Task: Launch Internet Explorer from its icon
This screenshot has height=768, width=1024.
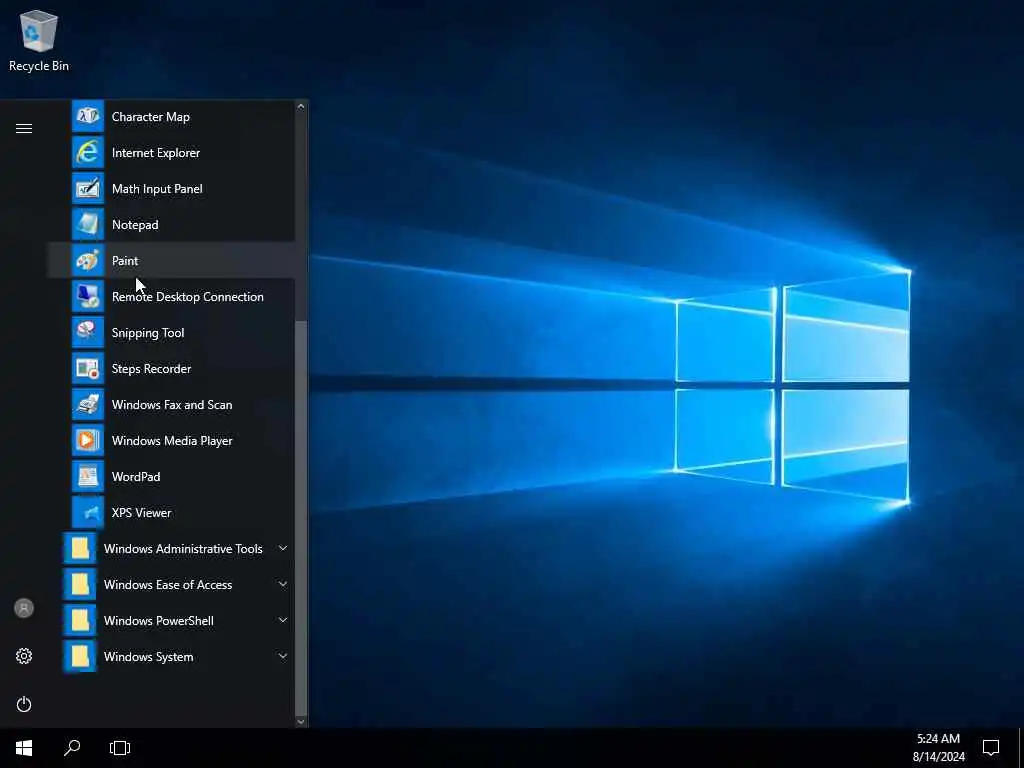Action: 88,152
